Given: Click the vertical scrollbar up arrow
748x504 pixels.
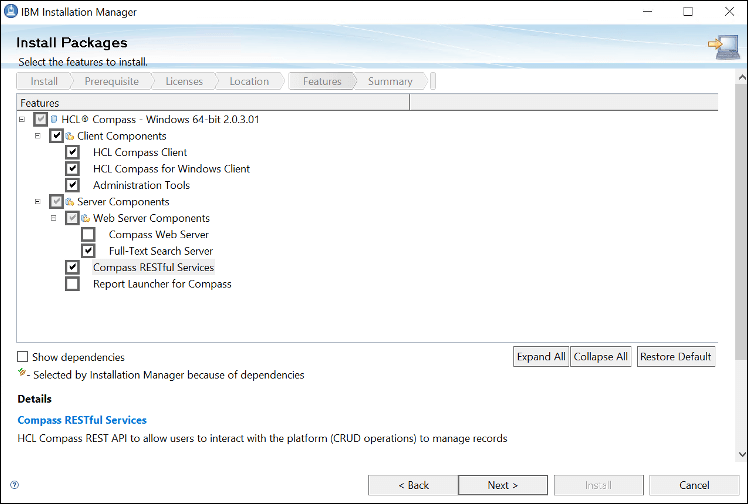Looking at the screenshot, I should (742, 77).
